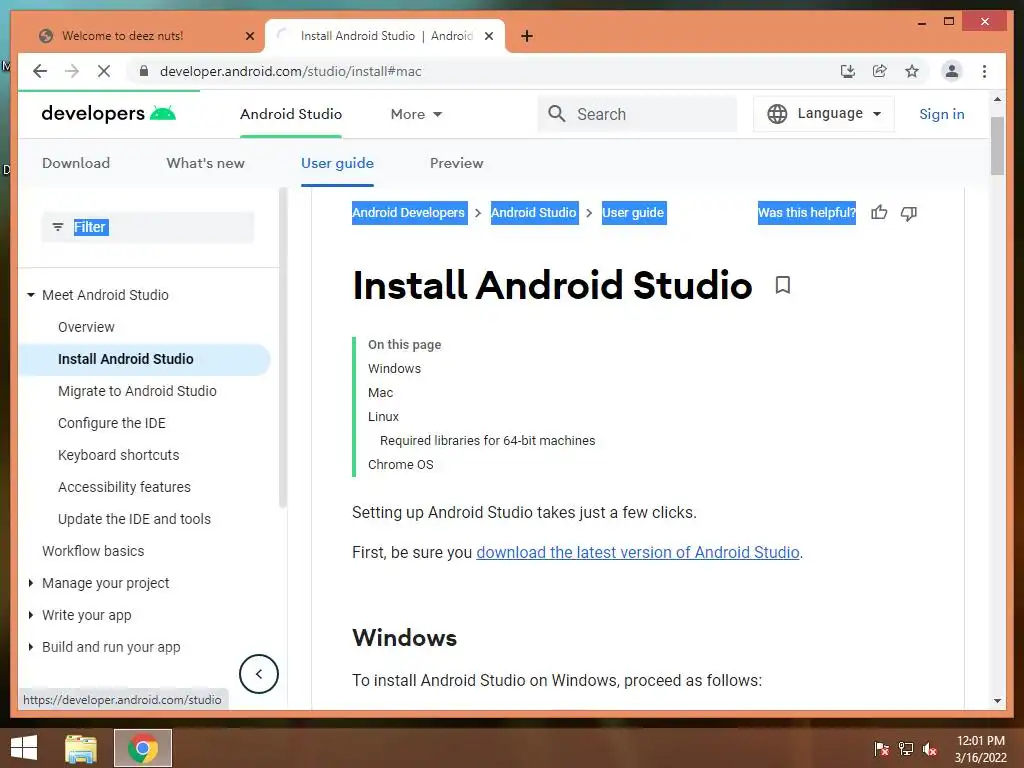
Task: Open the Chrome profile avatar
Action: 952,71
